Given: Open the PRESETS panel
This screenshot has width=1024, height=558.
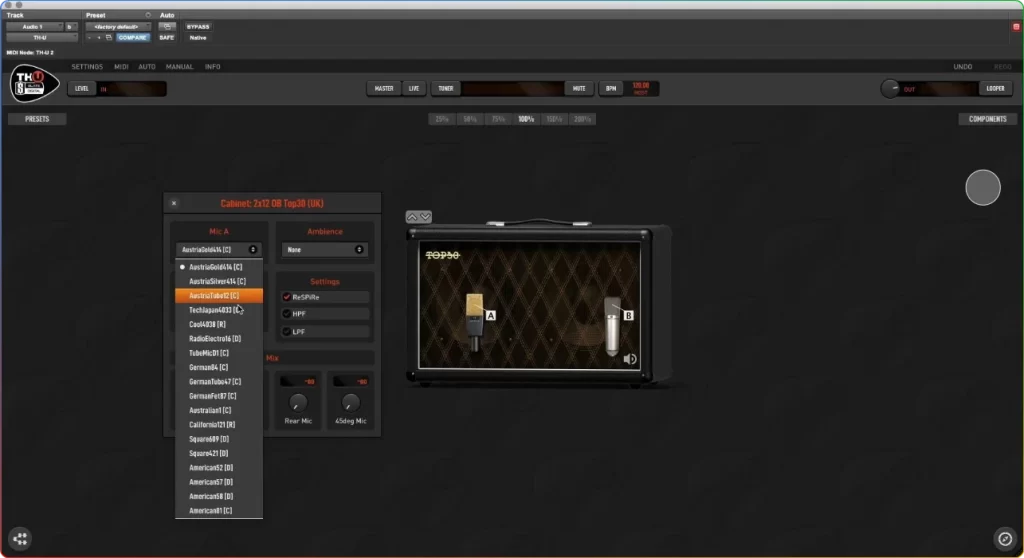Looking at the screenshot, I should (37, 119).
